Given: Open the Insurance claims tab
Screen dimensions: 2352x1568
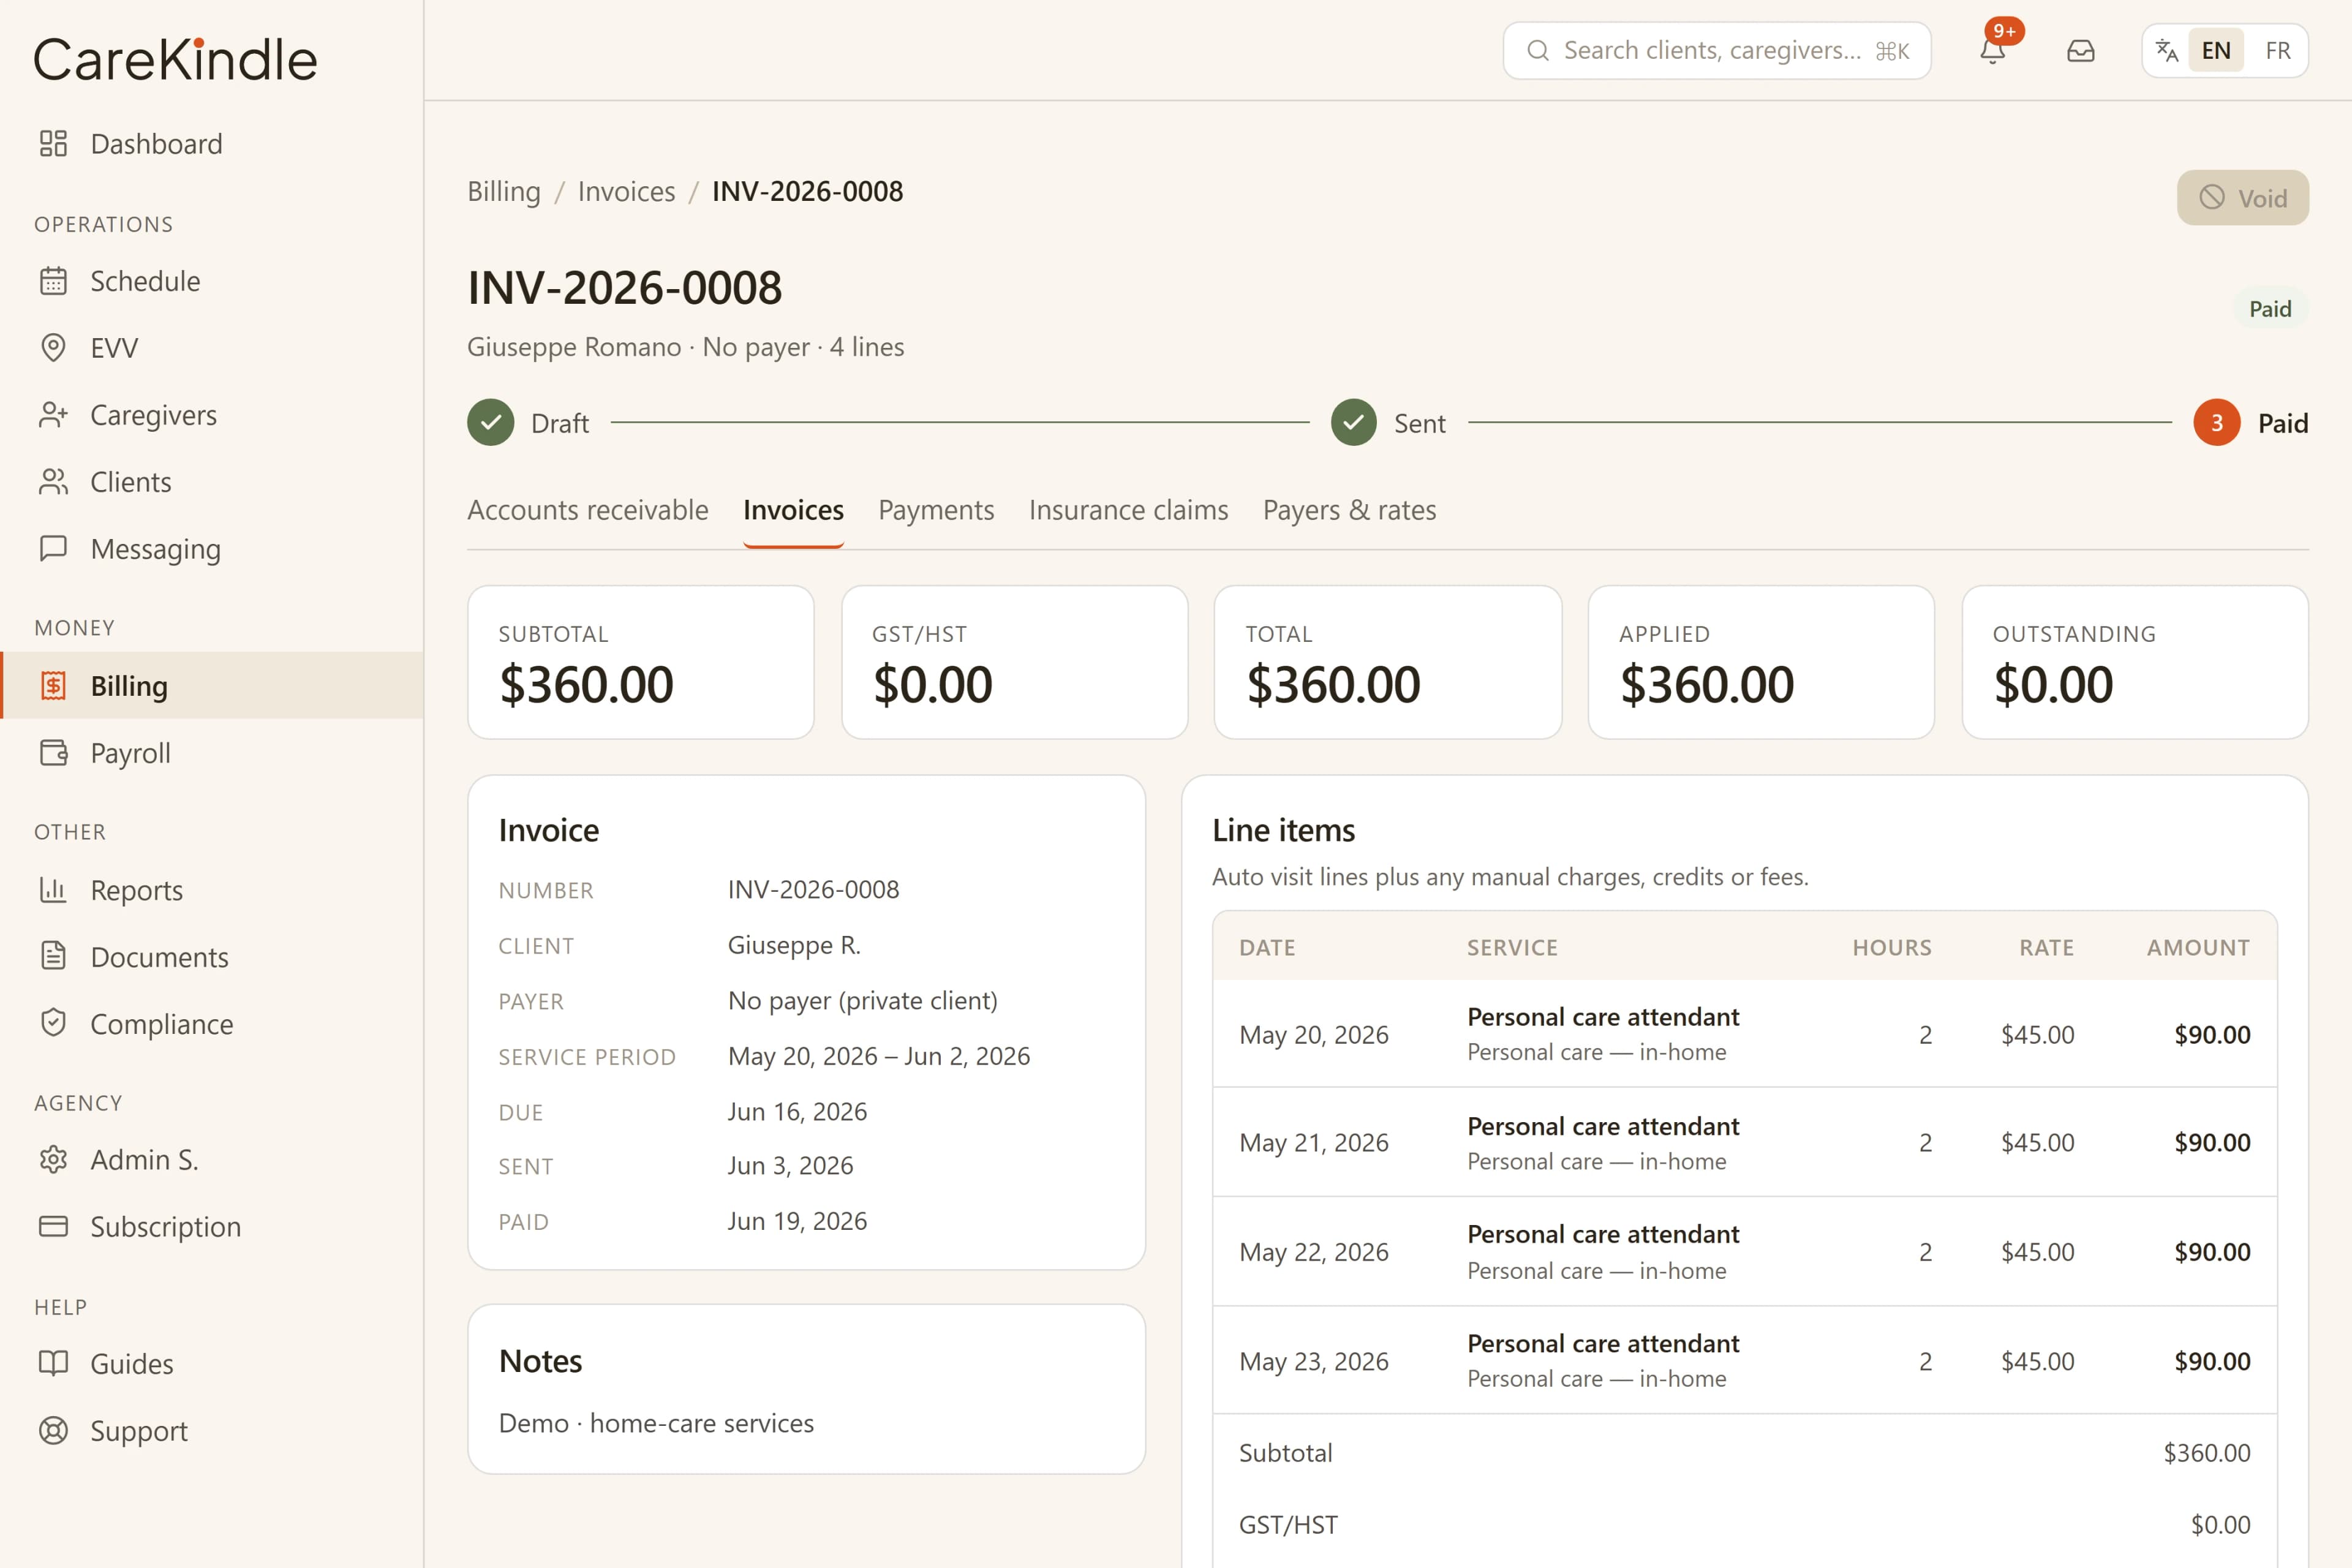Looking at the screenshot, I should (x=1128, y=510).
